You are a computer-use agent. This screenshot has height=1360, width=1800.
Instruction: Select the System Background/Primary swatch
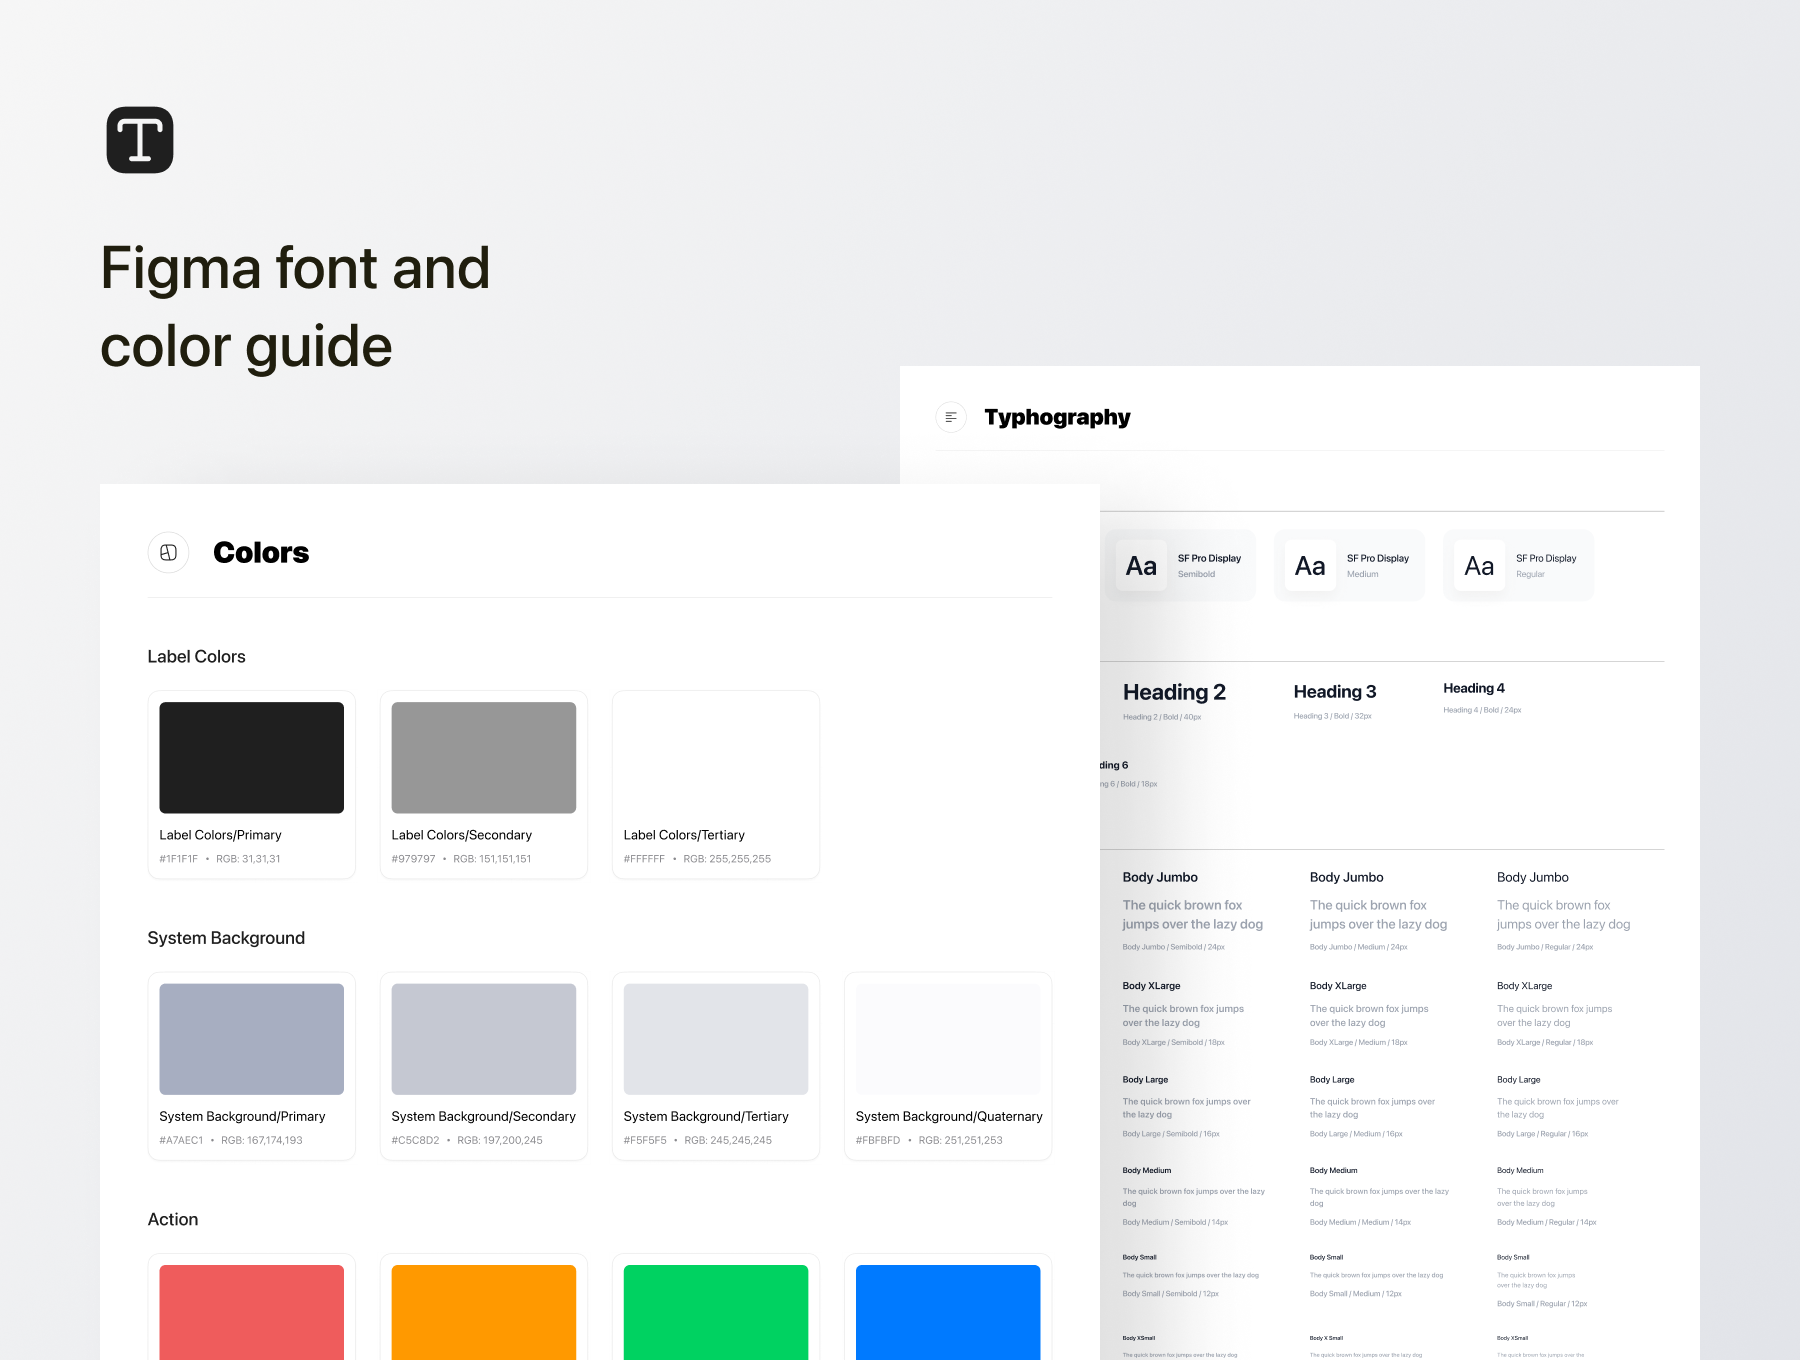251,1039
